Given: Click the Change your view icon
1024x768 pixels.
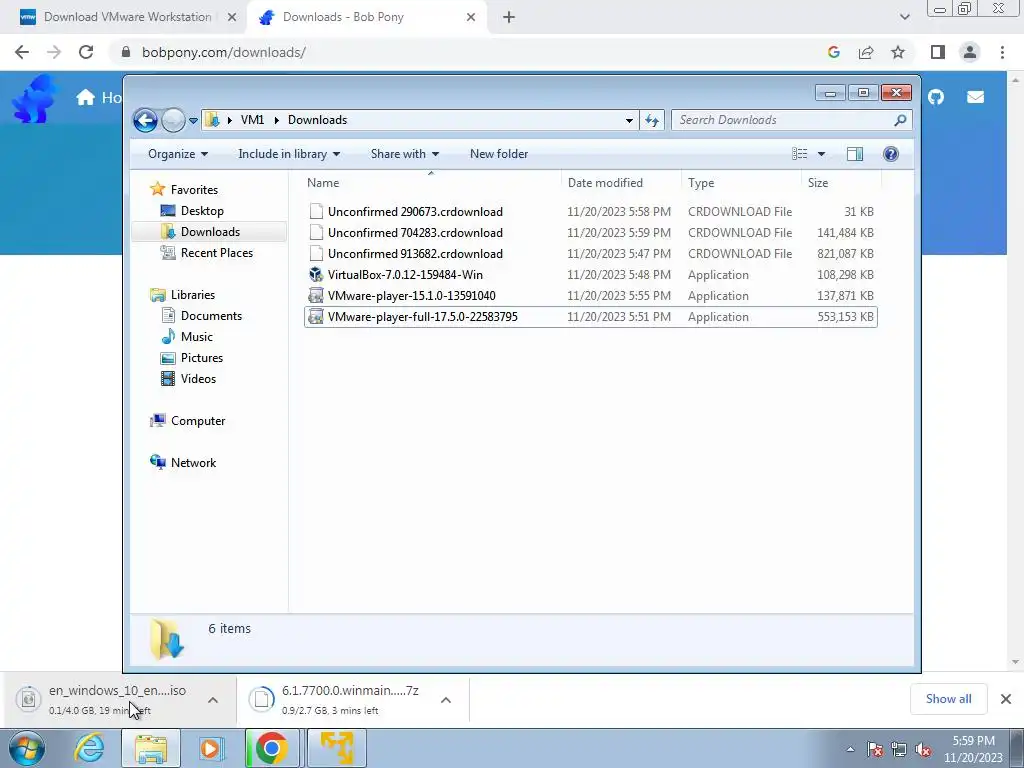Looking at the screenshot, I should pyautogui.click(x=800, y=154).
